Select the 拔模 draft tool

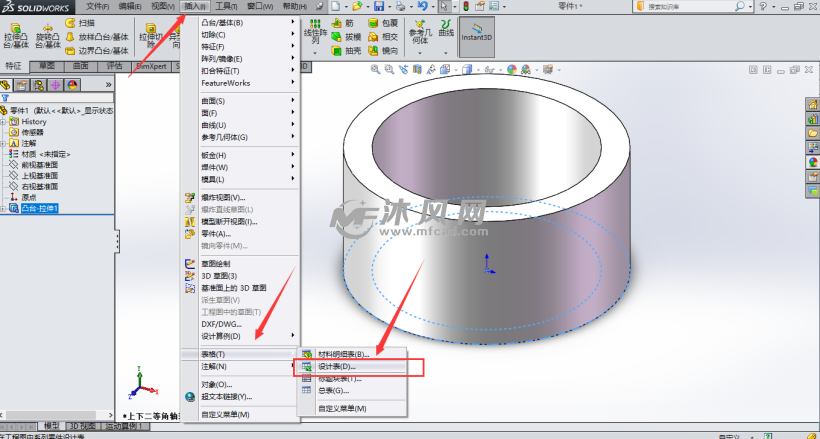click(x=346, y=37)
